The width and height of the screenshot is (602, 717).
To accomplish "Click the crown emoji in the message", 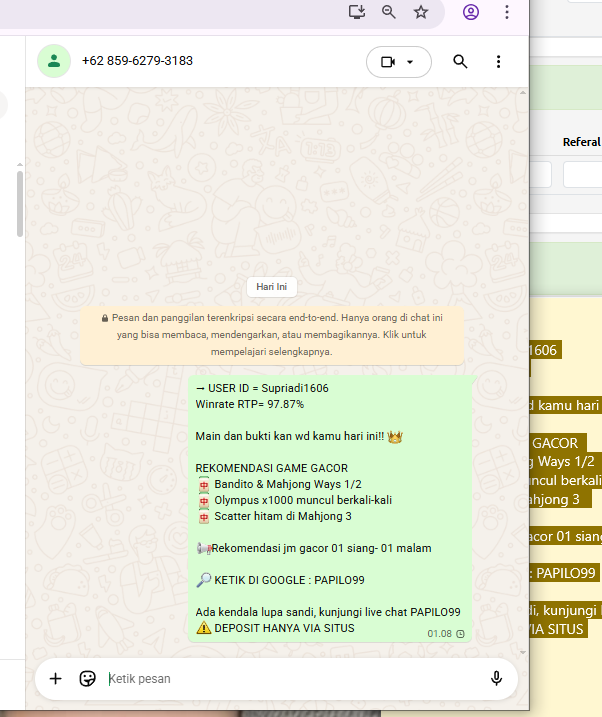I will tap(395, 437).
